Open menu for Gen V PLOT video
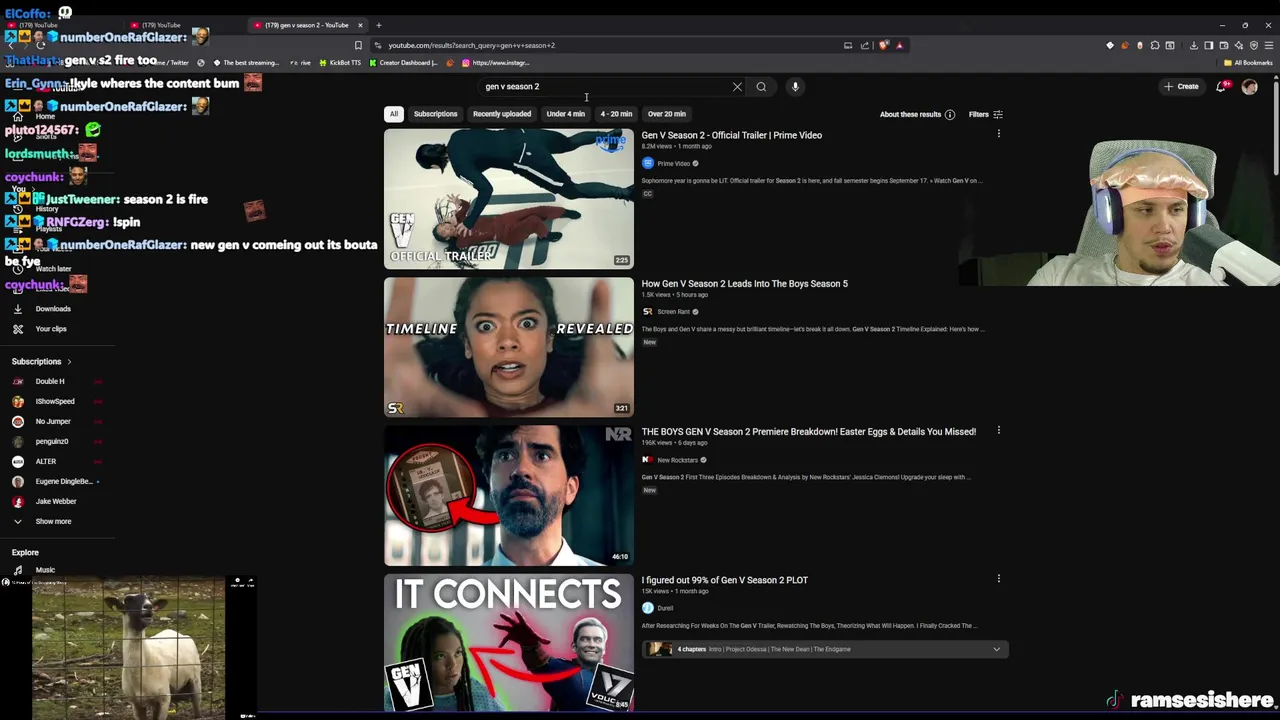This screenshot has width=1280, height=720. click(x=998, y=579)
